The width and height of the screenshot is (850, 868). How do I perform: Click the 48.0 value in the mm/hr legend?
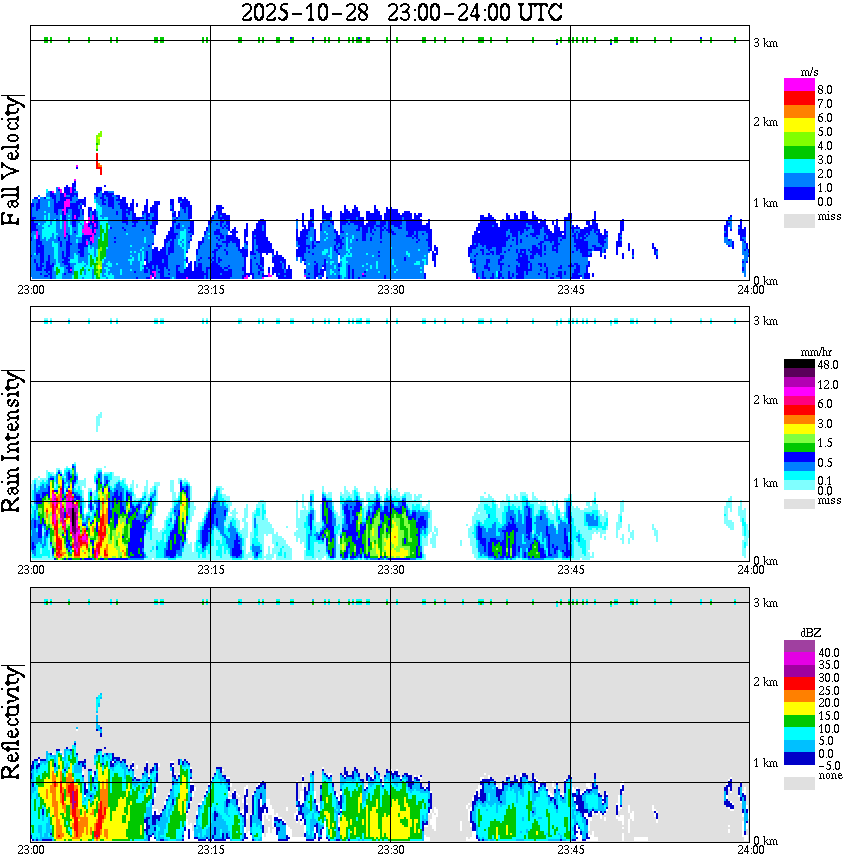pyautogui.click(x=828, y=365)
